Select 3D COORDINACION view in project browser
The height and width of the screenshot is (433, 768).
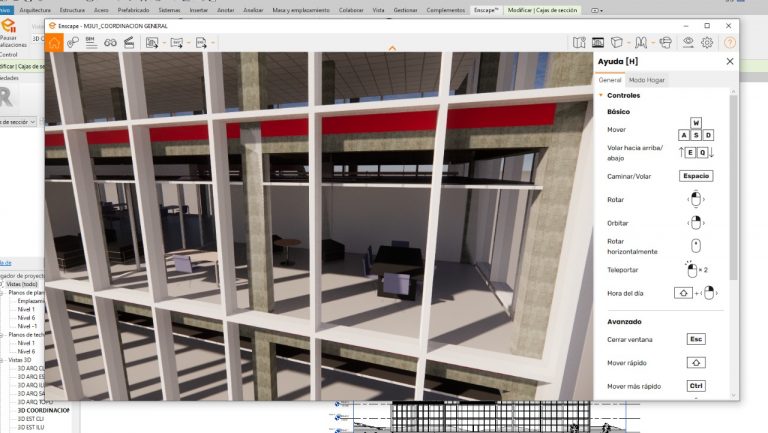(x=44, y=410)
